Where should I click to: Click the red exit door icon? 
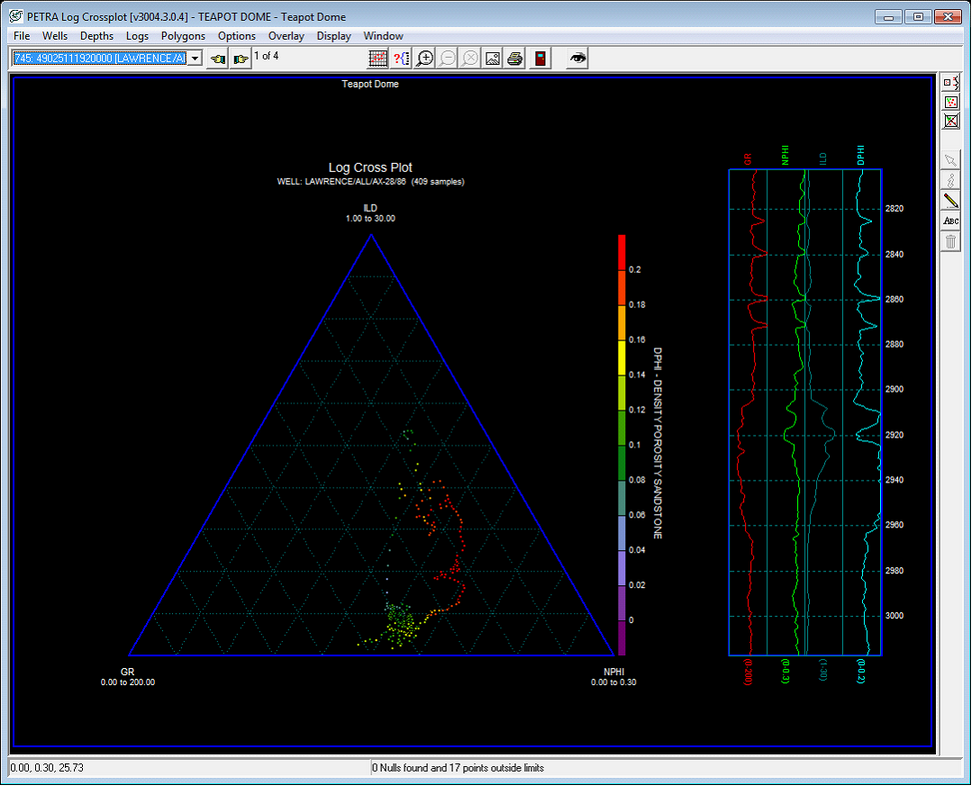(x=540, y=59)
